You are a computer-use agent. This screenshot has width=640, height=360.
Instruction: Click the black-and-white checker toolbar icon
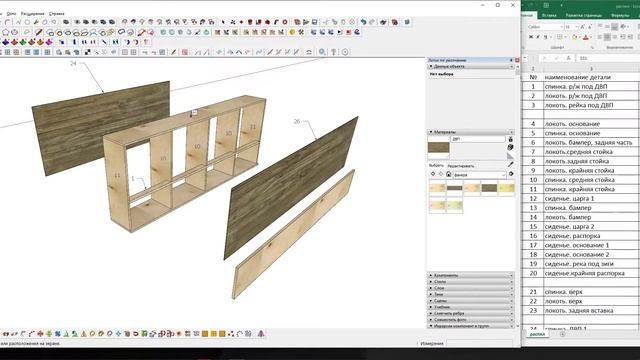coord(87,52)
